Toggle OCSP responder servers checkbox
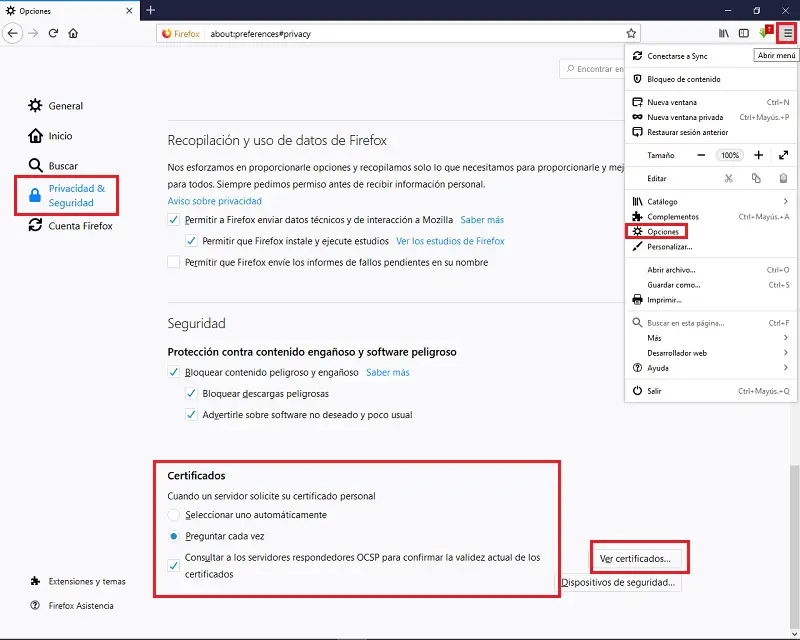 point(173,565)
